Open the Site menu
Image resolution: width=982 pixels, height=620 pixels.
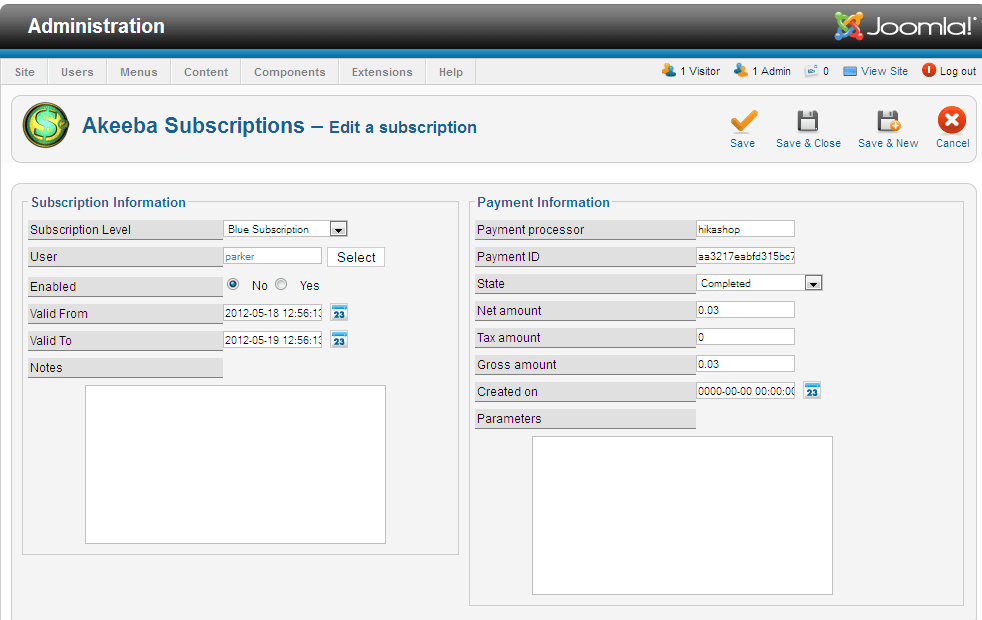pos(24,72)
